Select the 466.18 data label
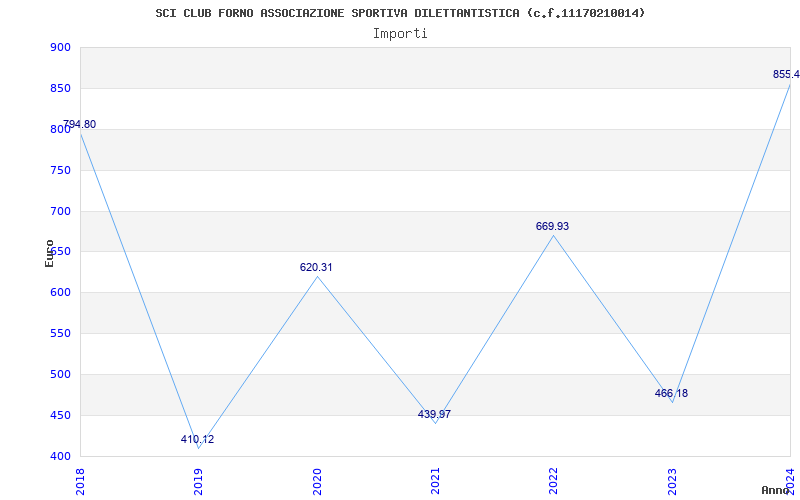Screen dimensions: 800x500 [x=671, y=393]
